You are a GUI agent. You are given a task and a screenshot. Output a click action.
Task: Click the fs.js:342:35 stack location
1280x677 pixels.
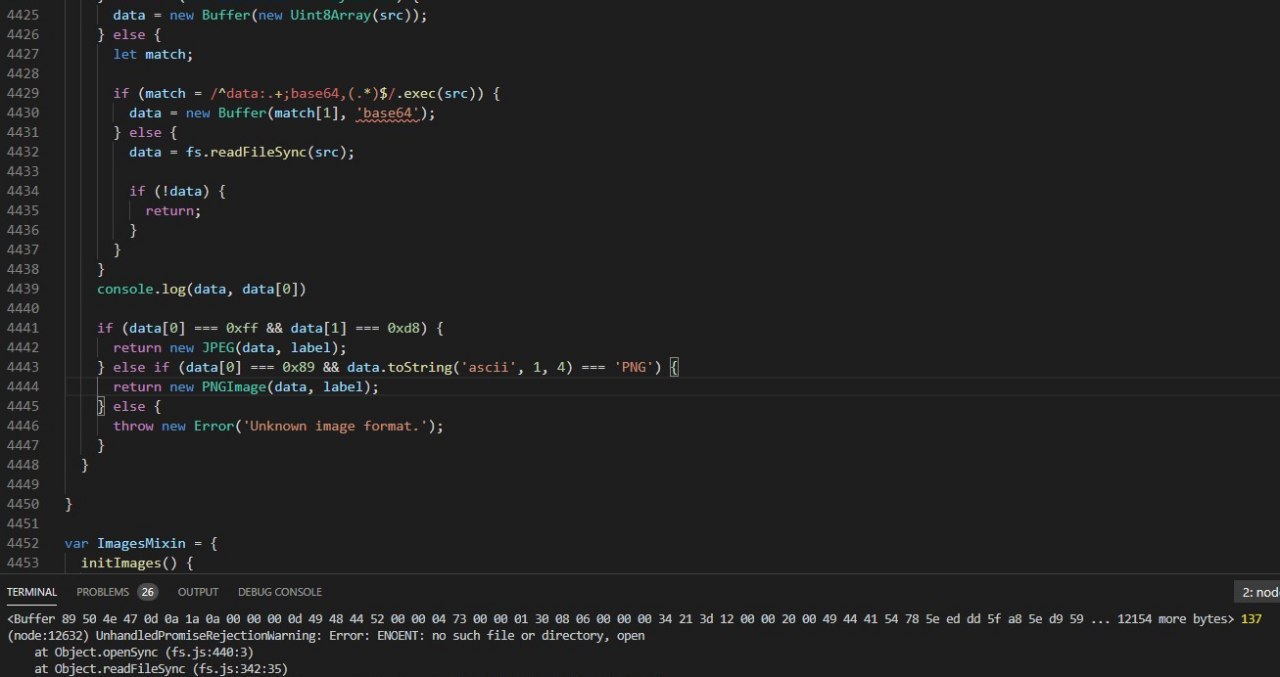click(x=240, y=669)
